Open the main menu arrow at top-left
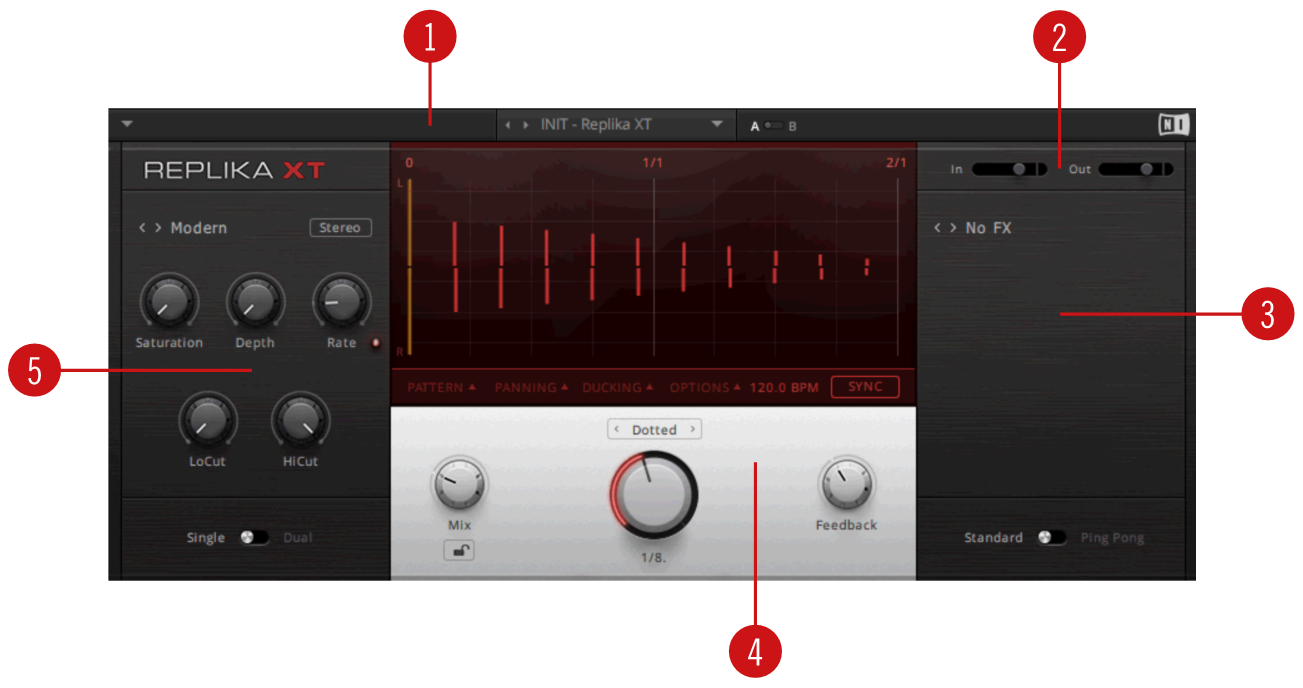Viewport: 1303px width, 688px height. pyautogui.click(x=127, y=125)
